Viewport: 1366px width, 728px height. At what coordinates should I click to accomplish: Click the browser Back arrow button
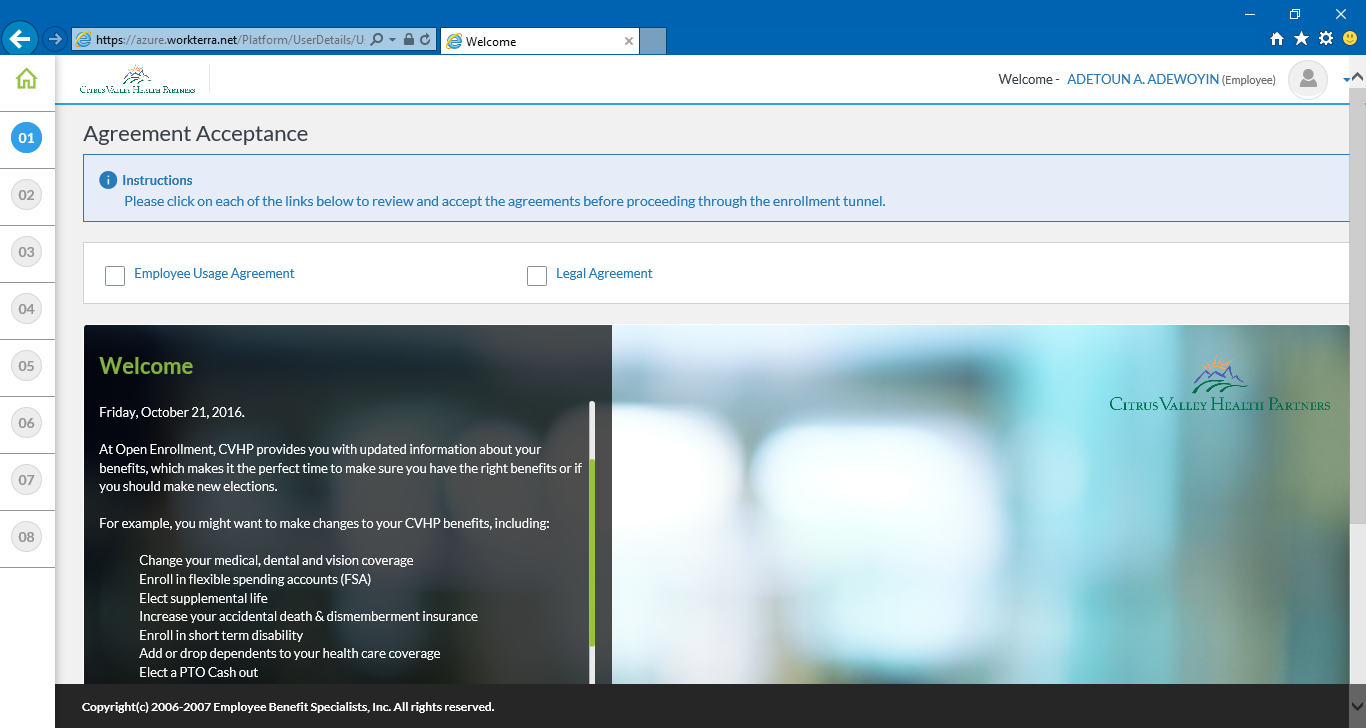(x=20, y=39)
